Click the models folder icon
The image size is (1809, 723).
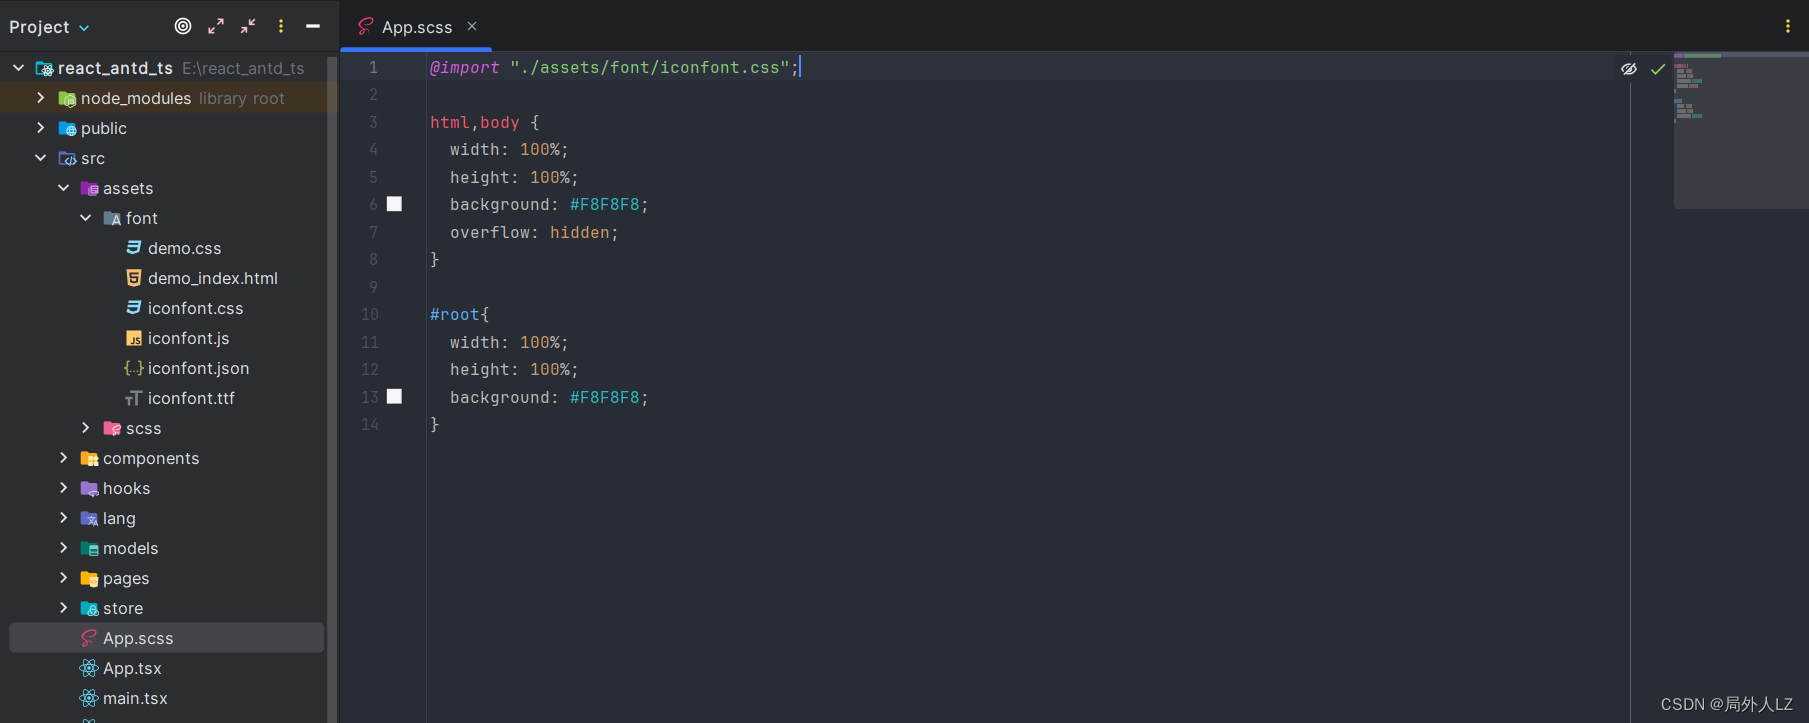point(90,549)
